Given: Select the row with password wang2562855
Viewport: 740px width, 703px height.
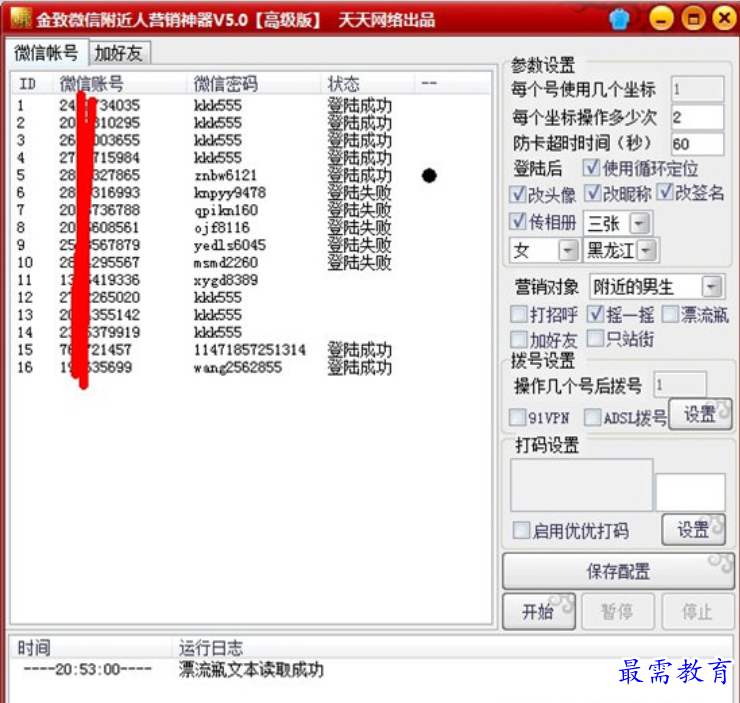Looking at the screenshot, I should pyautogui.click(x=251, y=367).
